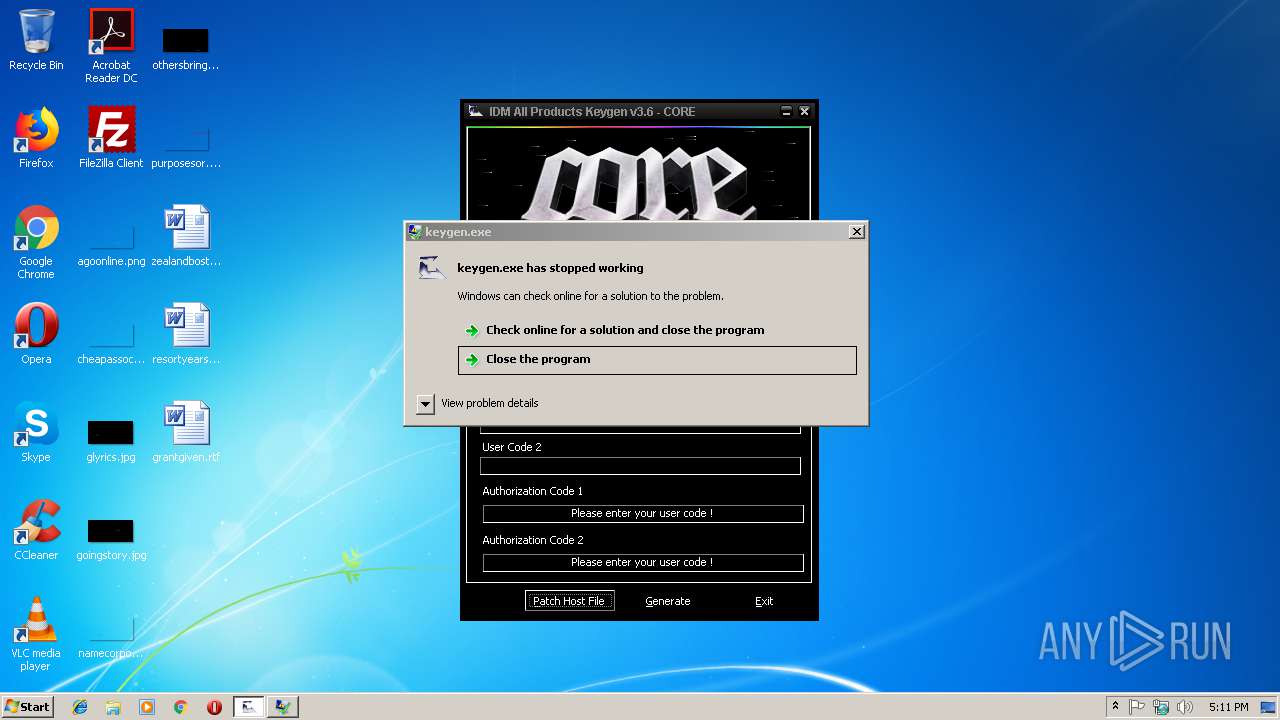Click the User Code 2 input field
Screen dimensions: 1280x720
pyautogui.click(x=640, y=466)
